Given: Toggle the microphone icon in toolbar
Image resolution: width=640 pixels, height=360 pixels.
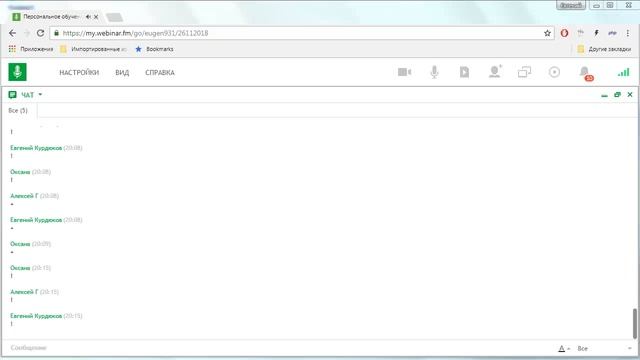Looking at the screenshot, I should coord(434,72).
